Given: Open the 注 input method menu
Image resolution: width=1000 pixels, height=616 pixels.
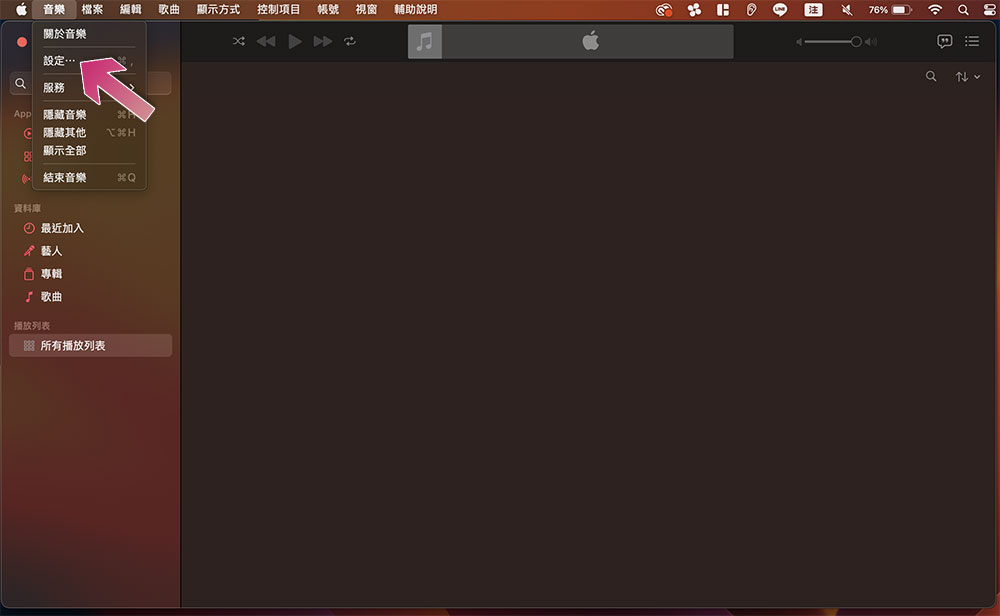Looking at the screenshot, I should tap(813, 10).
